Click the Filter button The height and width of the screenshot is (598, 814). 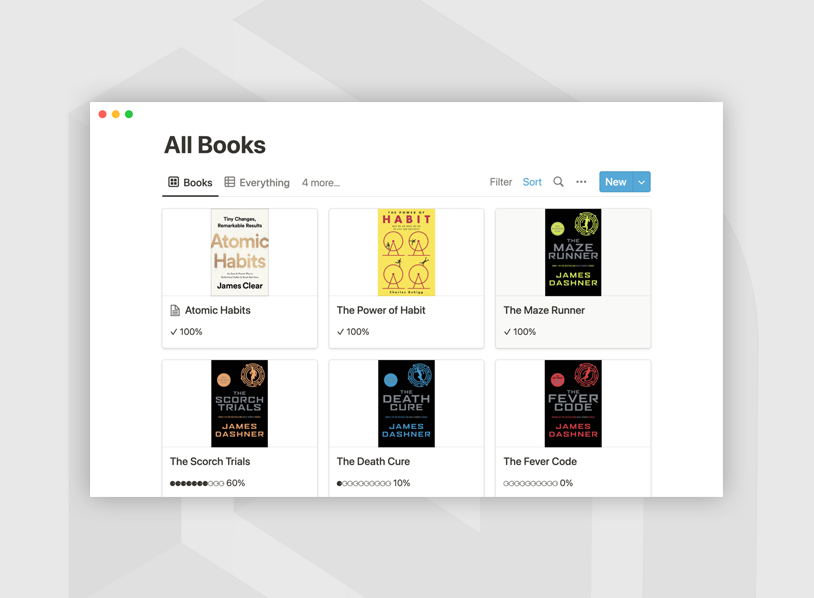tap(500, 182)
